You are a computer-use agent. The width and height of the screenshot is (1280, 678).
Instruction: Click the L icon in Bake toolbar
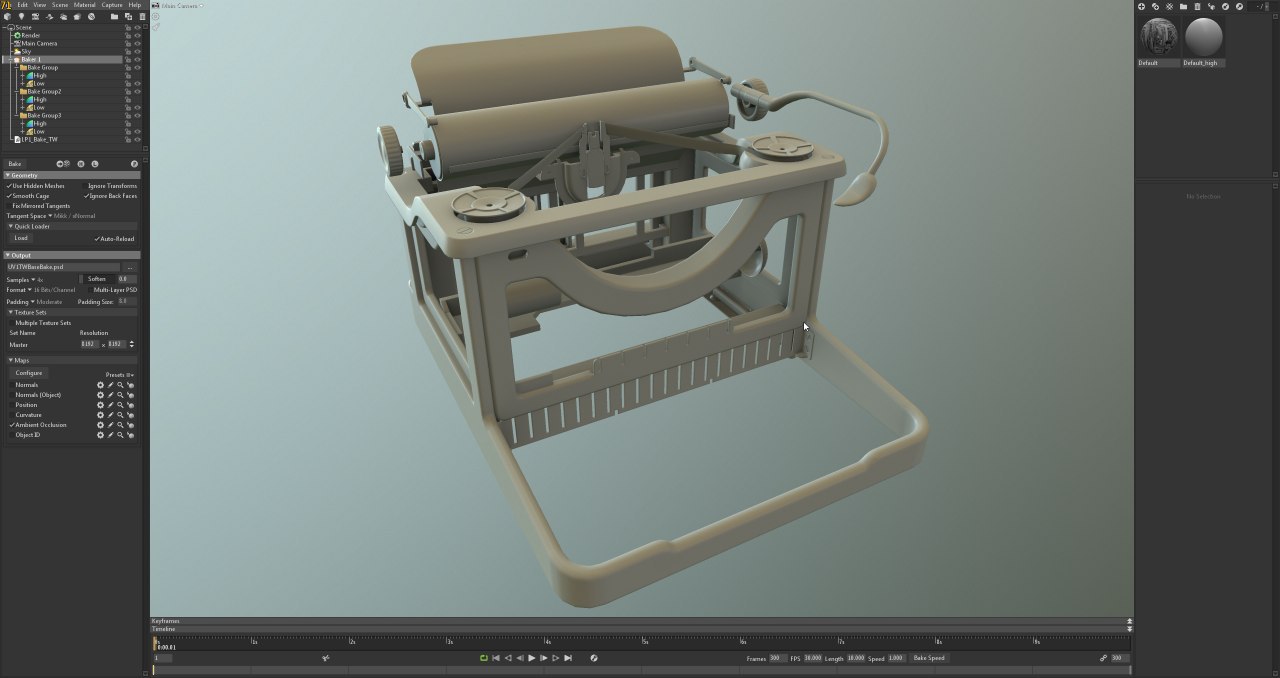95,164
